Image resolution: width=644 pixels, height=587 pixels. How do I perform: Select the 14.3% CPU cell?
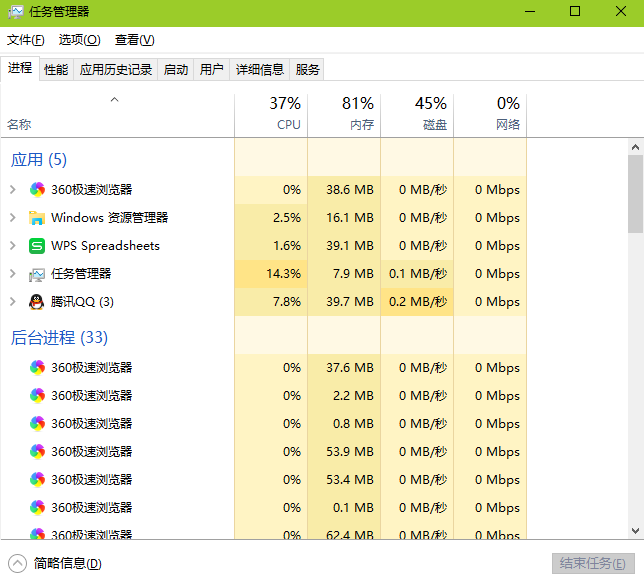[x=271, y=274]
